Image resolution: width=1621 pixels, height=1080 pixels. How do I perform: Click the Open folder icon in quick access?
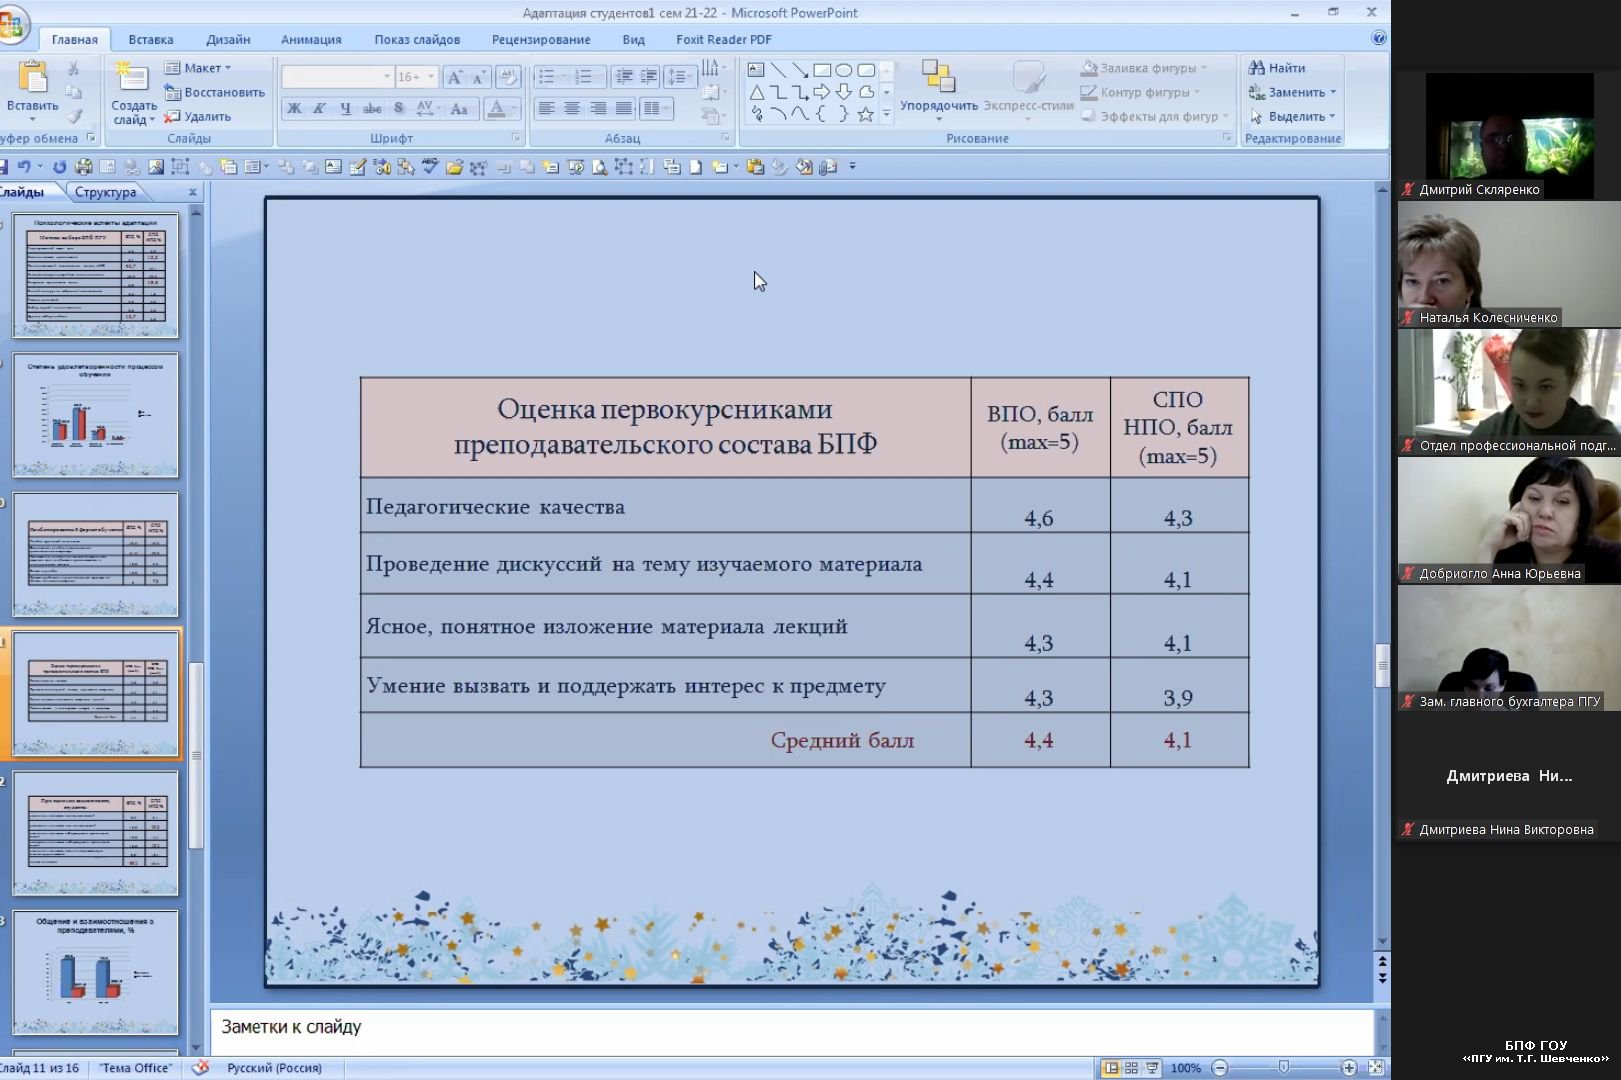pyautogui.click(x=455, y=167)
